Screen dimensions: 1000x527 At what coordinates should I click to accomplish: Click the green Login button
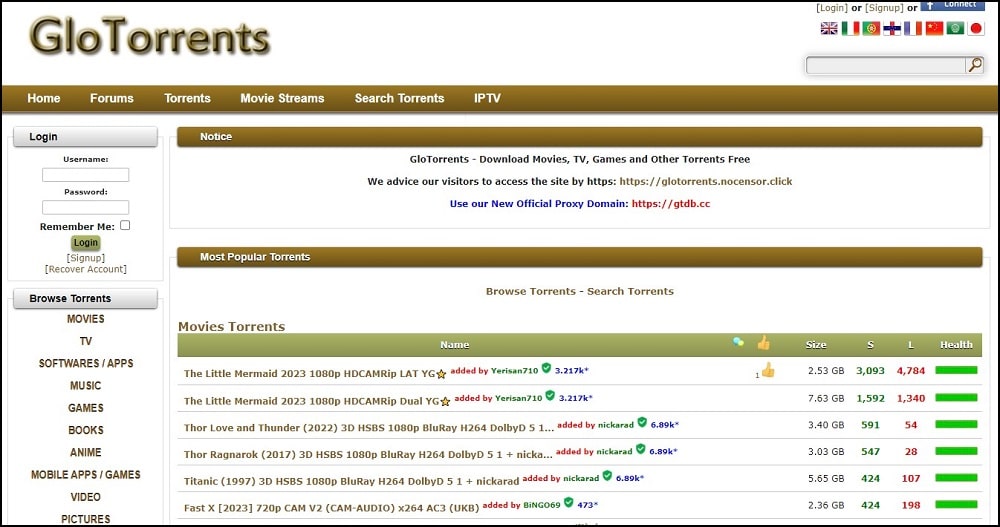(85, 242)
